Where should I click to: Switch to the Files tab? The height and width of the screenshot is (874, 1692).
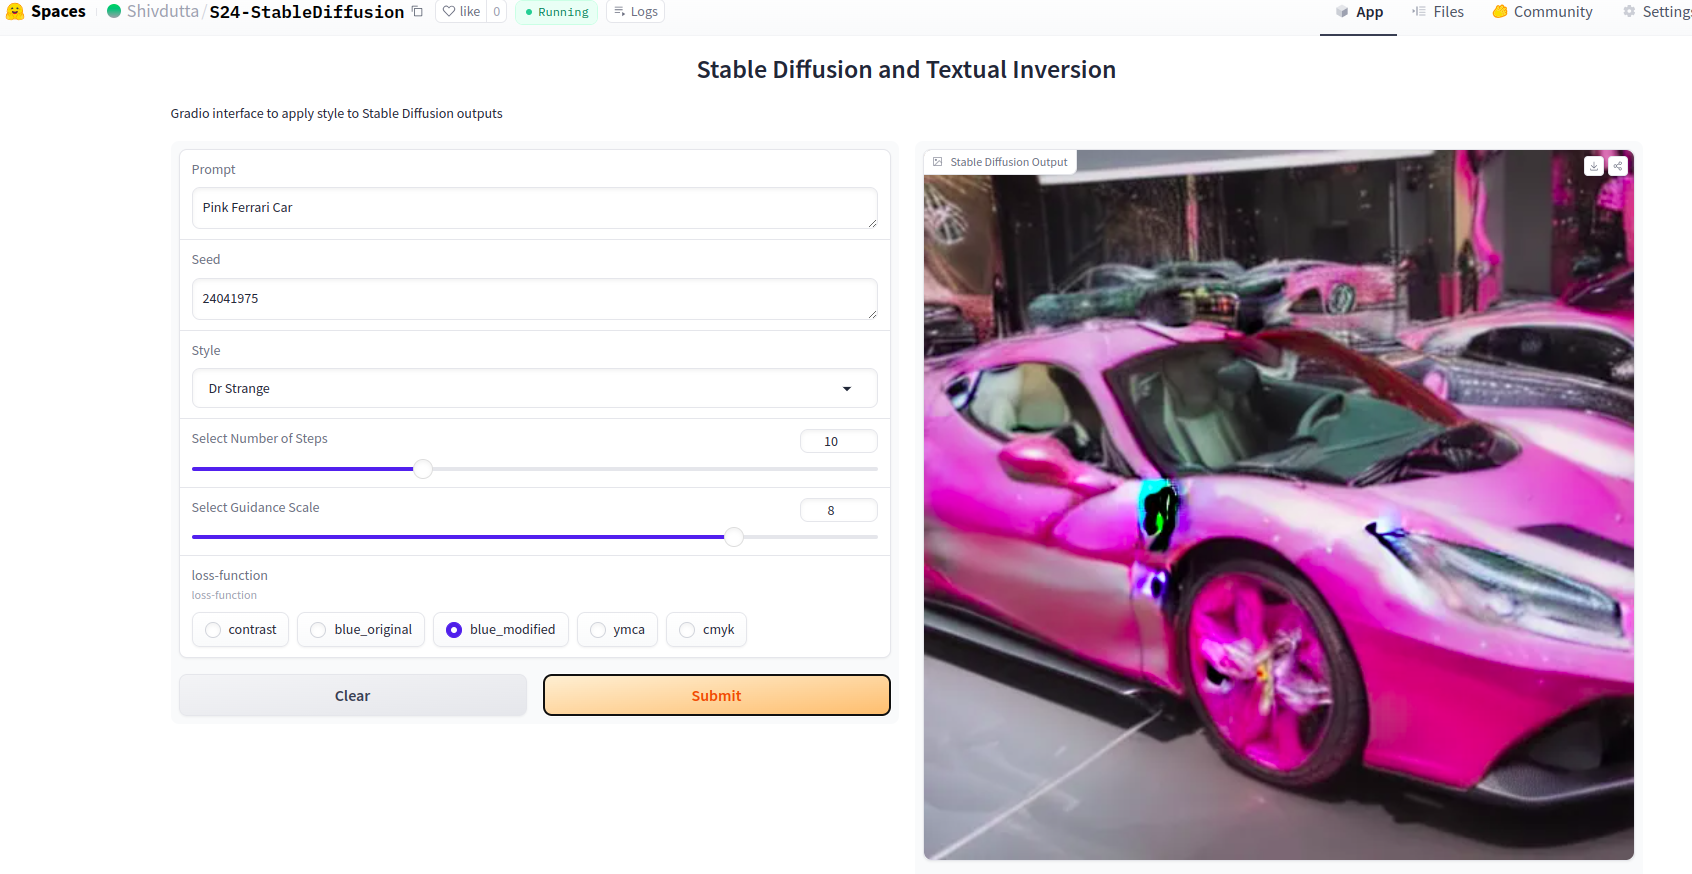click(1438, 12)
